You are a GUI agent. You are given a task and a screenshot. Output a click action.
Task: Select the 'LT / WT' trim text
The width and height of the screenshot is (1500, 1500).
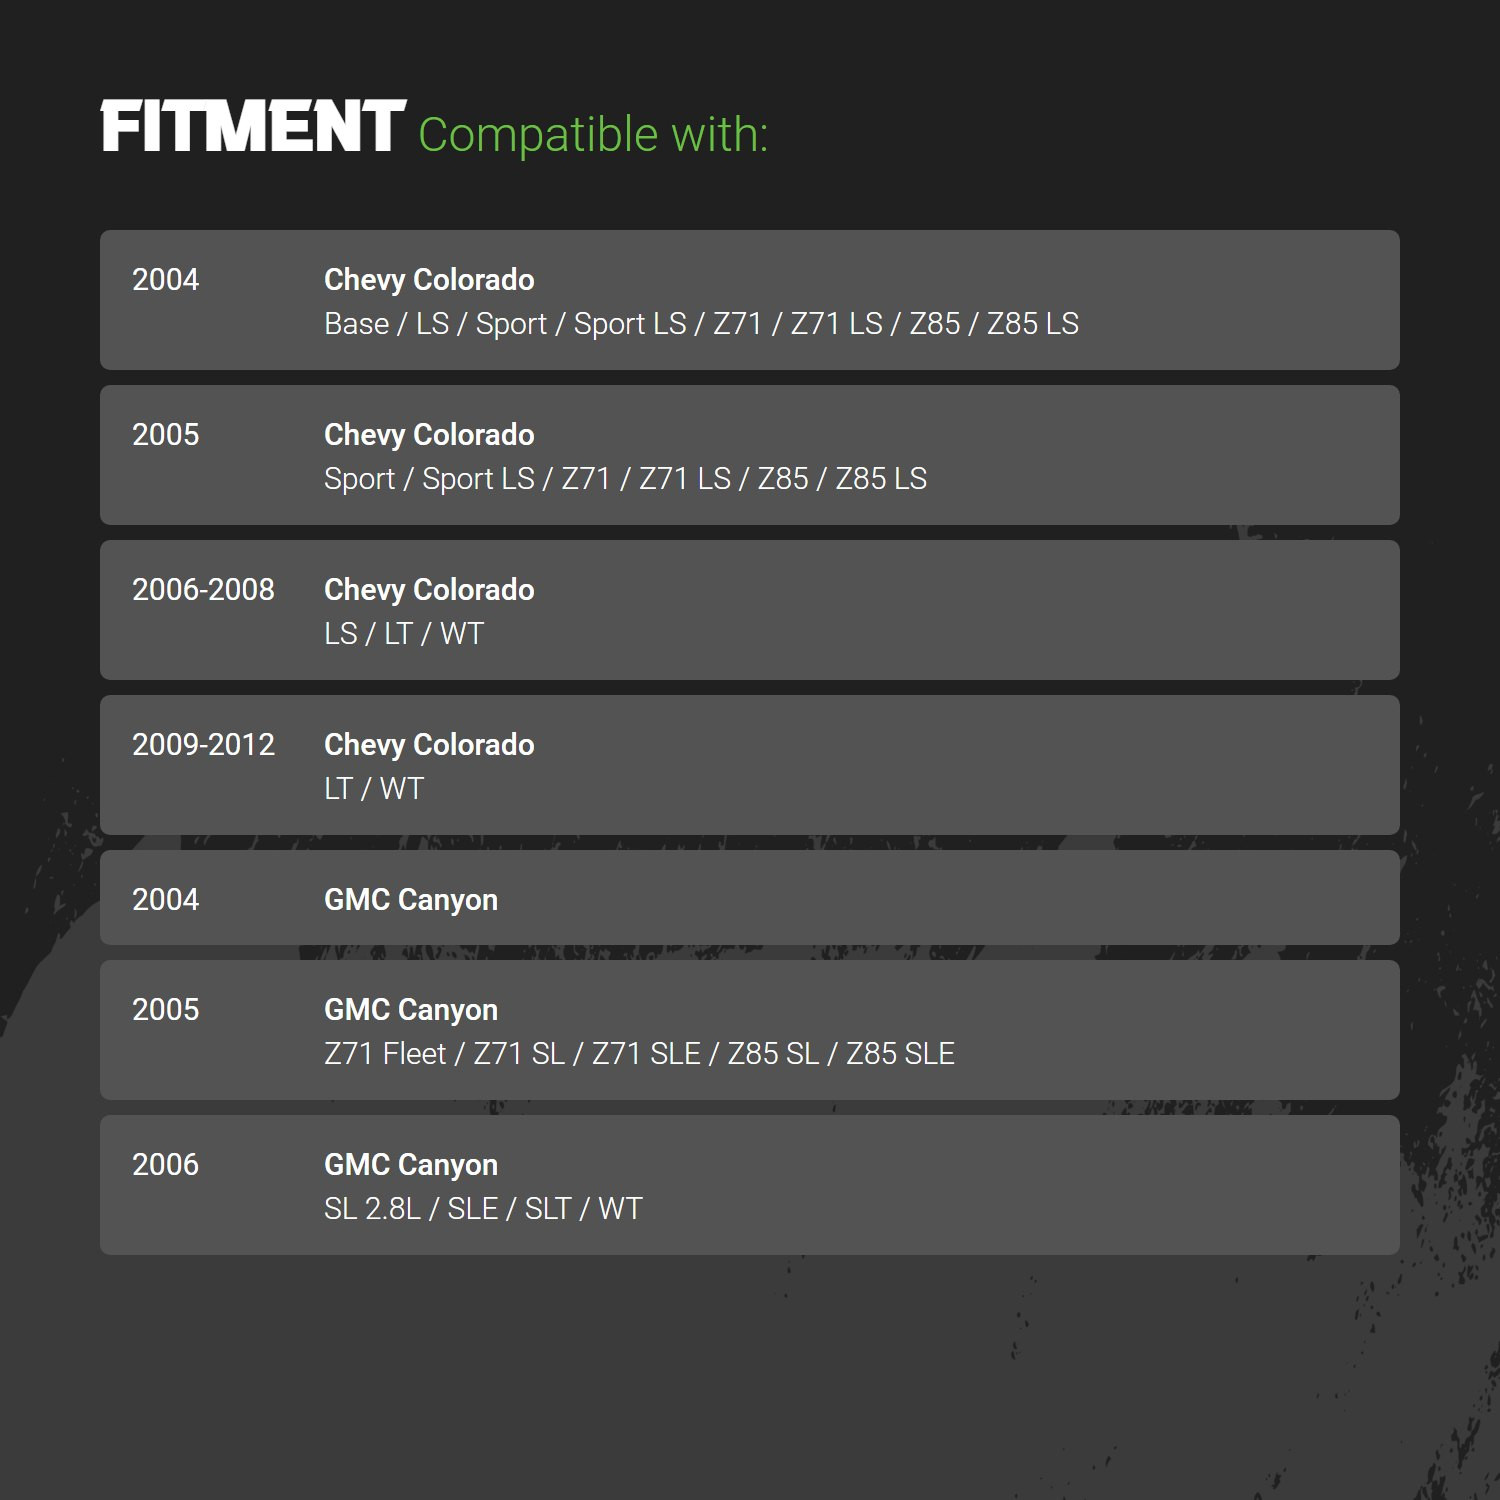pyautogui.click(x=374, y=789)
